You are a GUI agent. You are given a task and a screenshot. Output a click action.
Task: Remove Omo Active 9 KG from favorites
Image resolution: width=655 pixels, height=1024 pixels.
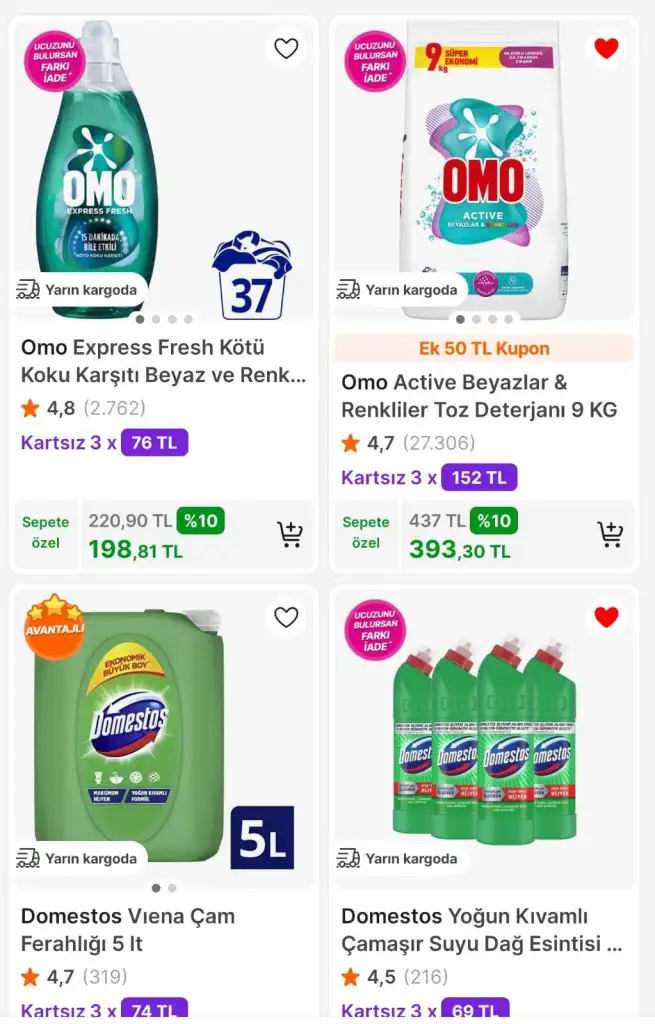click(606, 48)
